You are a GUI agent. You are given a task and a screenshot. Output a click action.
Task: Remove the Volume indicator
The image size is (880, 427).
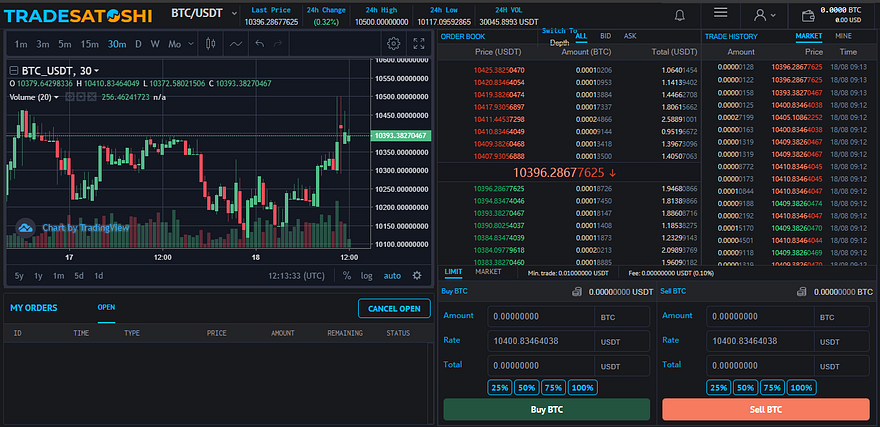[91, 97]
